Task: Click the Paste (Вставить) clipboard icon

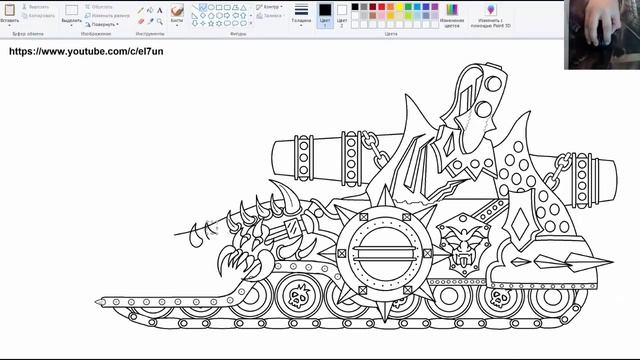Action: (9, 9)
